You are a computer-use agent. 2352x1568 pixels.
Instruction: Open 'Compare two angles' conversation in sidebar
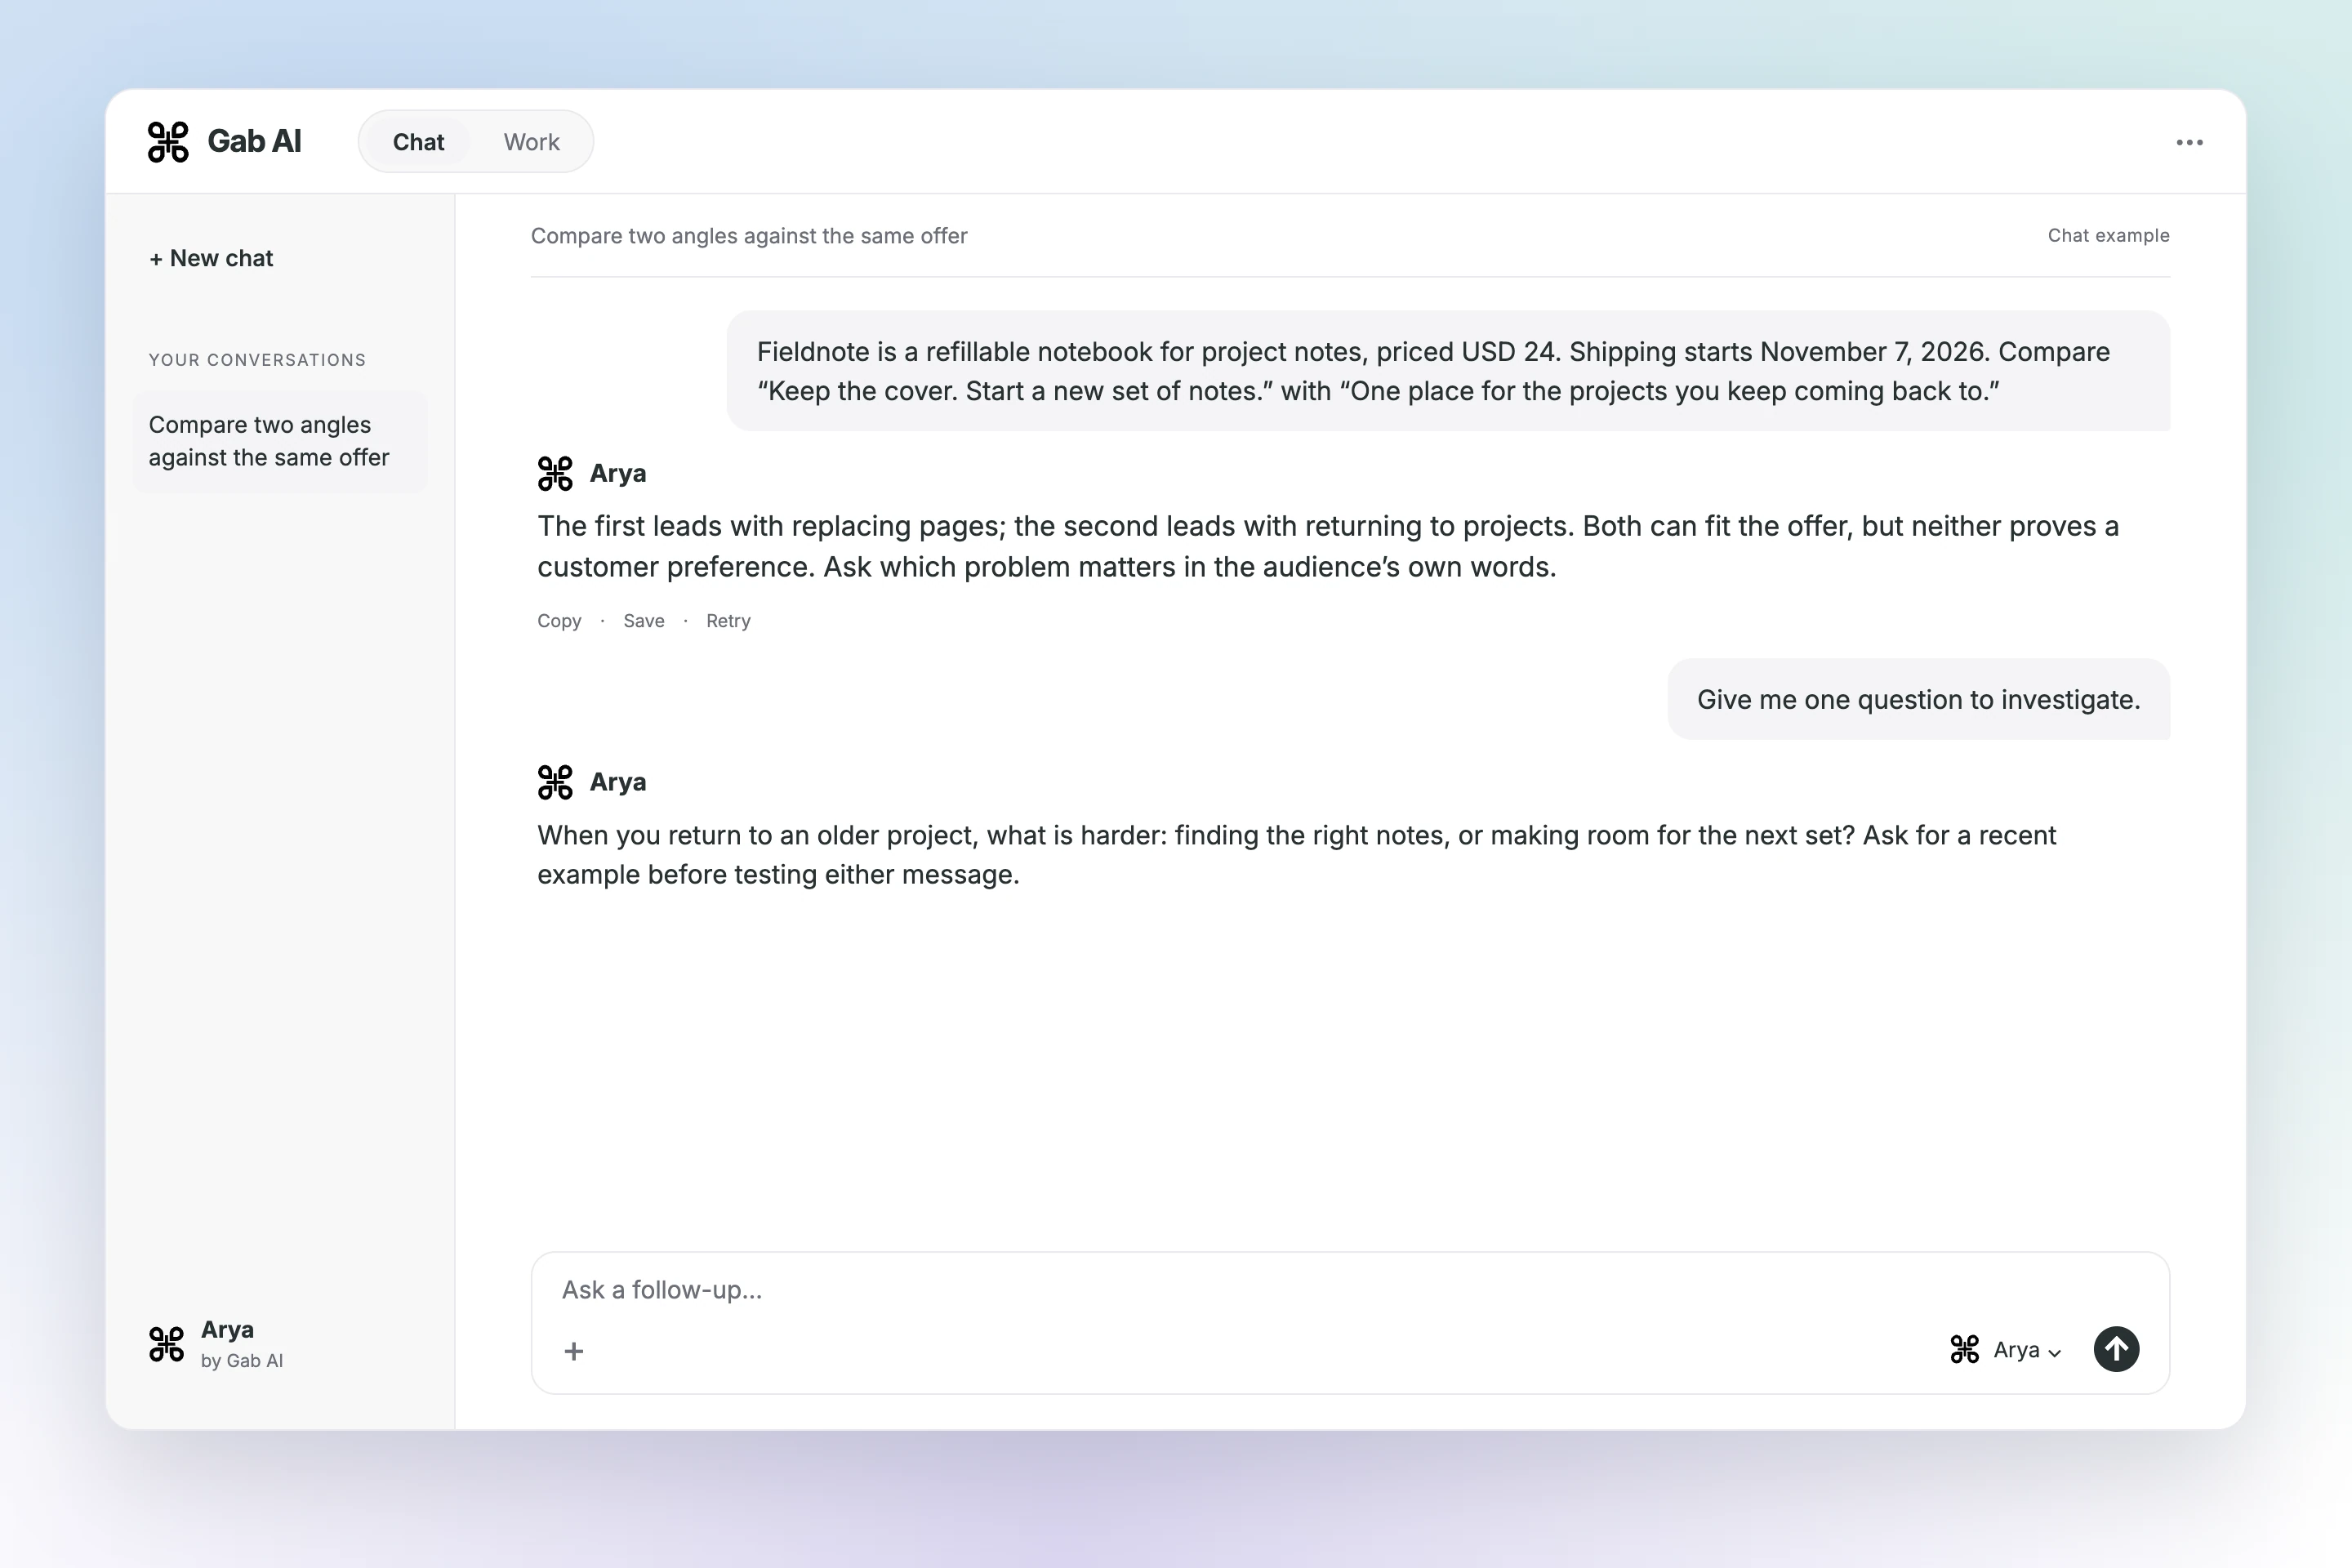click(280, 441)
